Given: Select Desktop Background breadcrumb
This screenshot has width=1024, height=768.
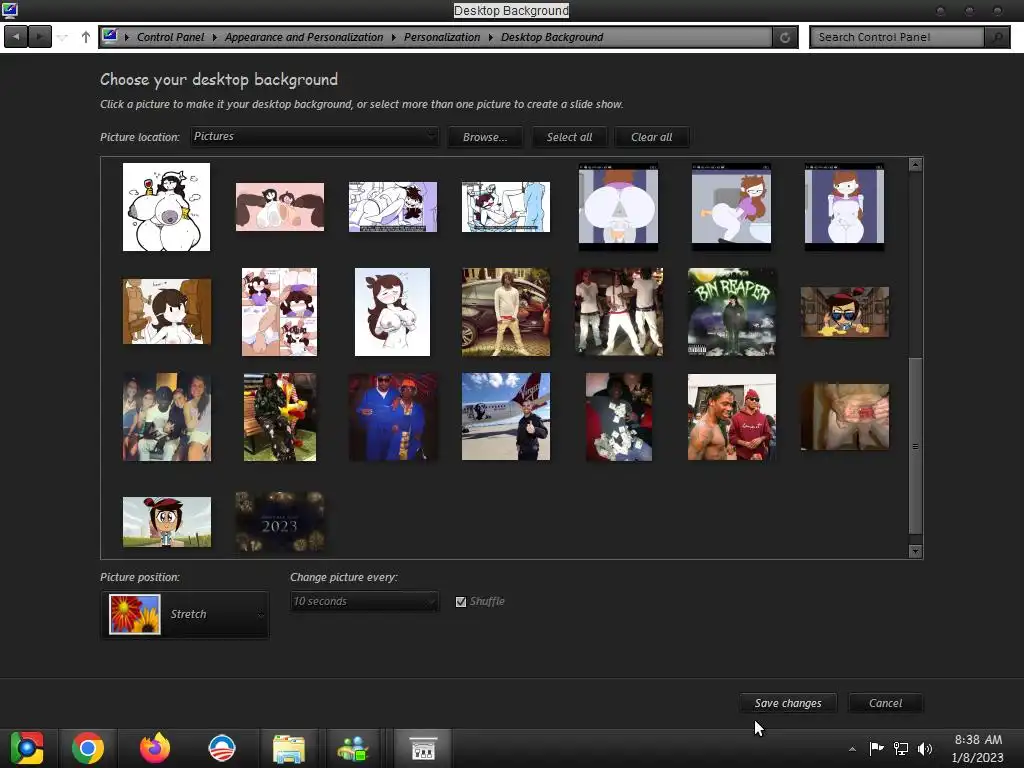Looking at the screenshot, I should [552, 37].
